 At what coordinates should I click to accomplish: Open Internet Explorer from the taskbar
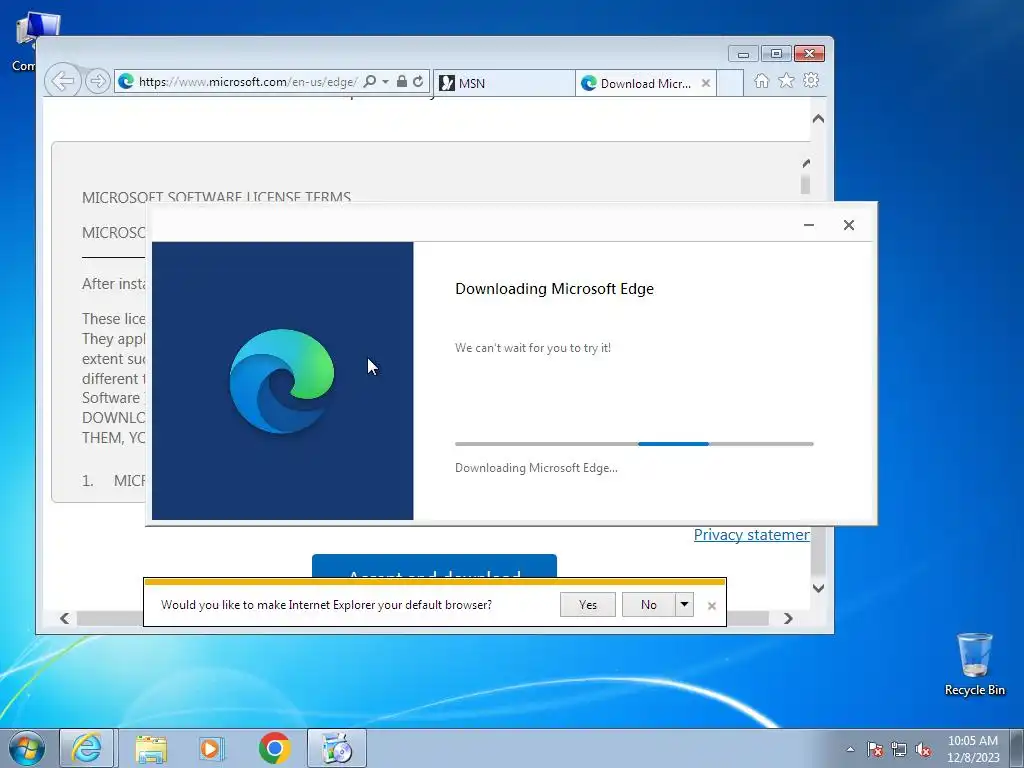click(x=87, y=748)
